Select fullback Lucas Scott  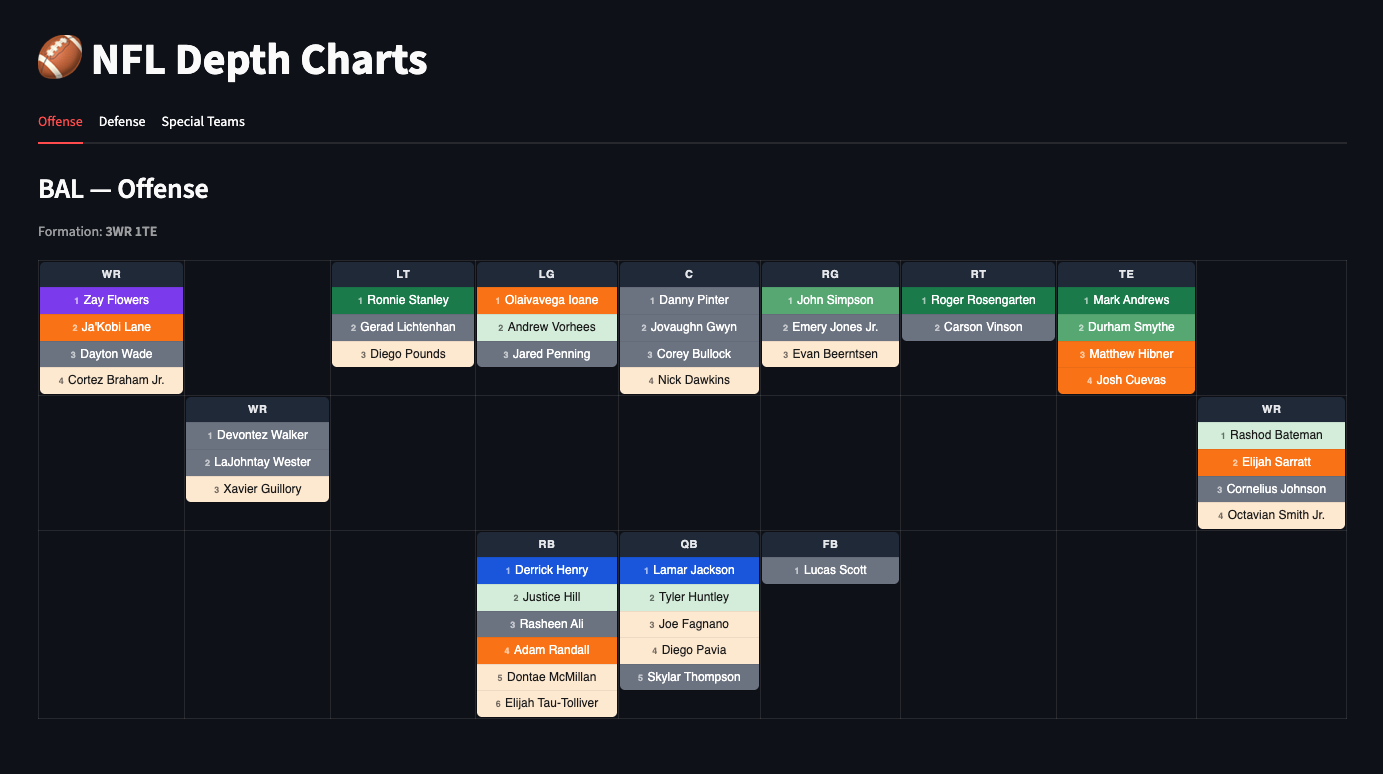tap(830, 570)
